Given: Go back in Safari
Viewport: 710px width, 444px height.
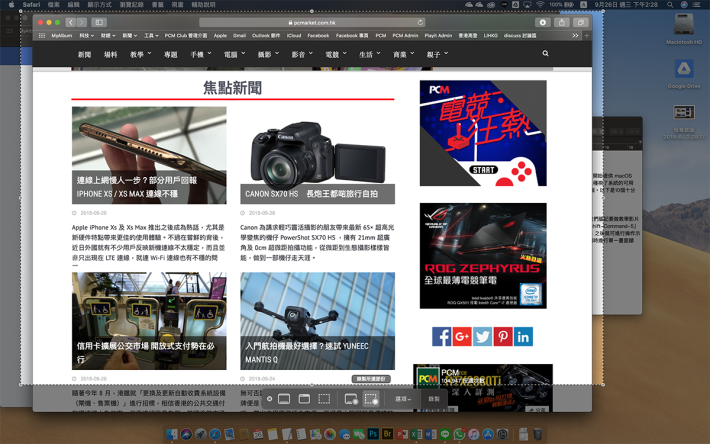Looking at the screenshot, I should [x=71, y=22].
